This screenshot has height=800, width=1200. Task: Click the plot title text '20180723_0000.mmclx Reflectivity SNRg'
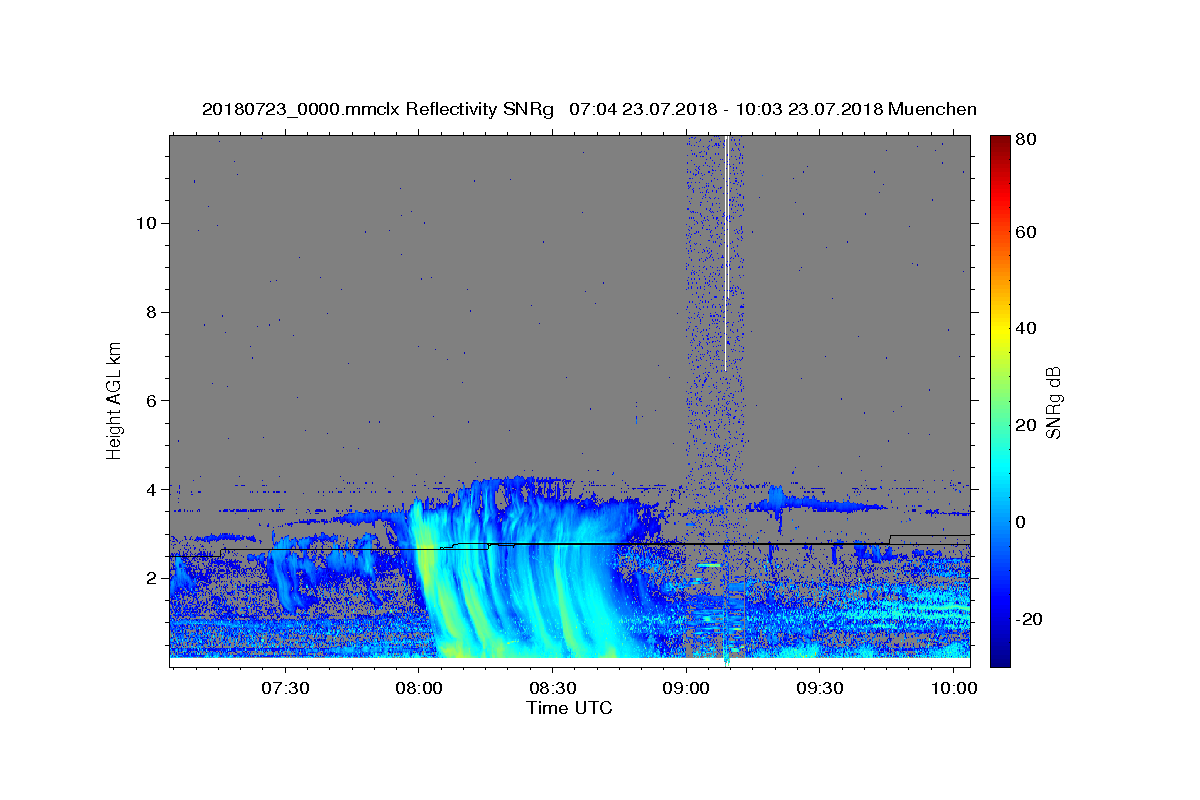tap(378, 109)
